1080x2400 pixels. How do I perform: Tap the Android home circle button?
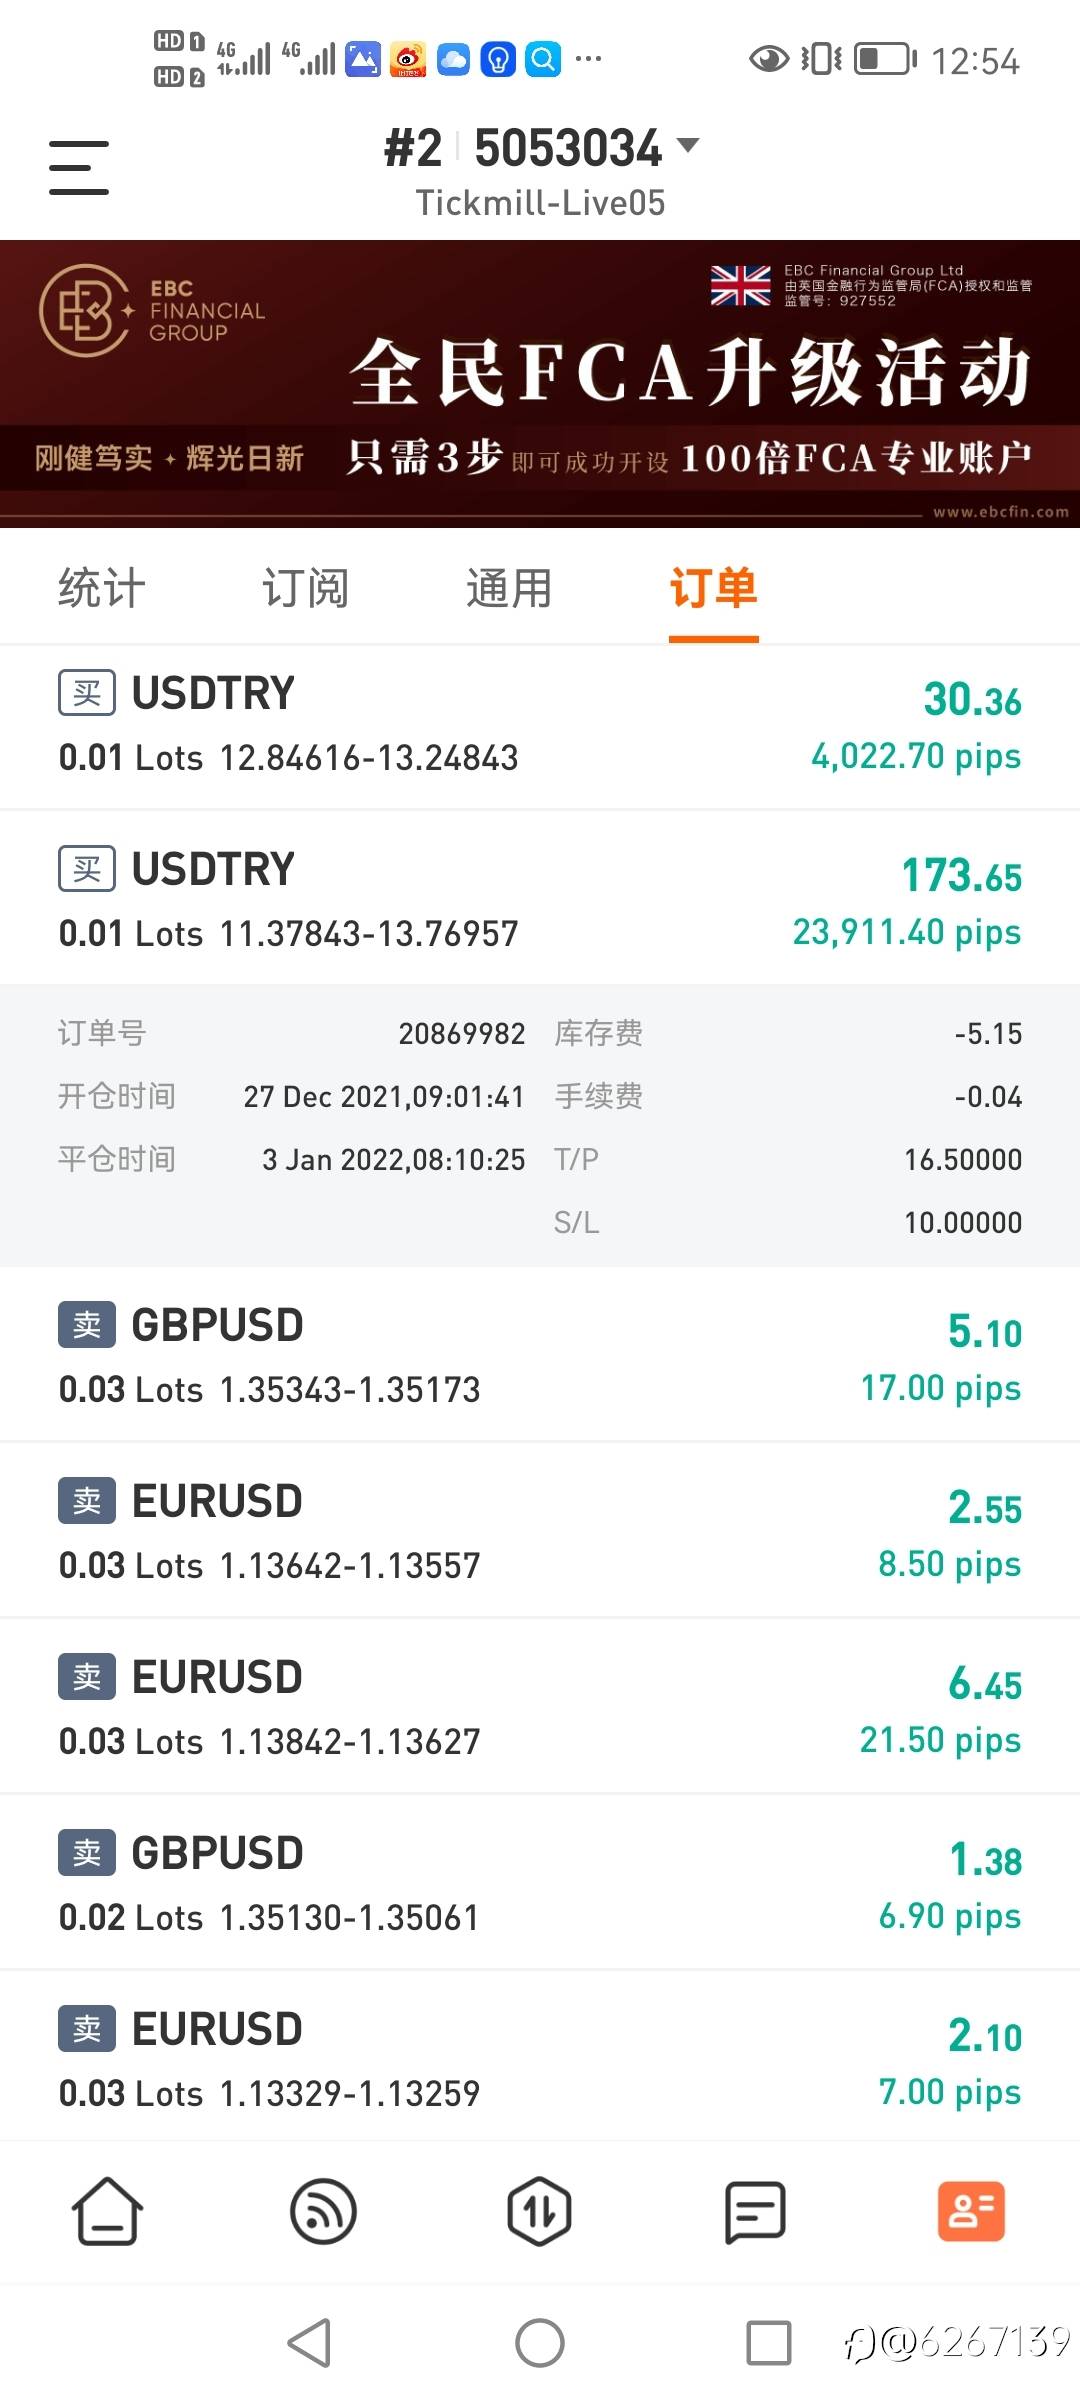540,2342
